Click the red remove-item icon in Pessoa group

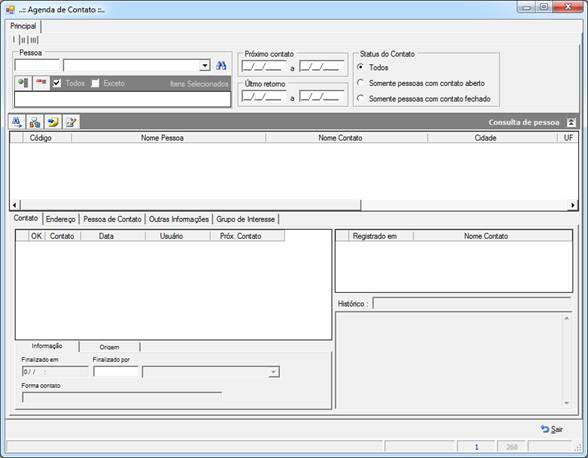click(x=41, y=83)
